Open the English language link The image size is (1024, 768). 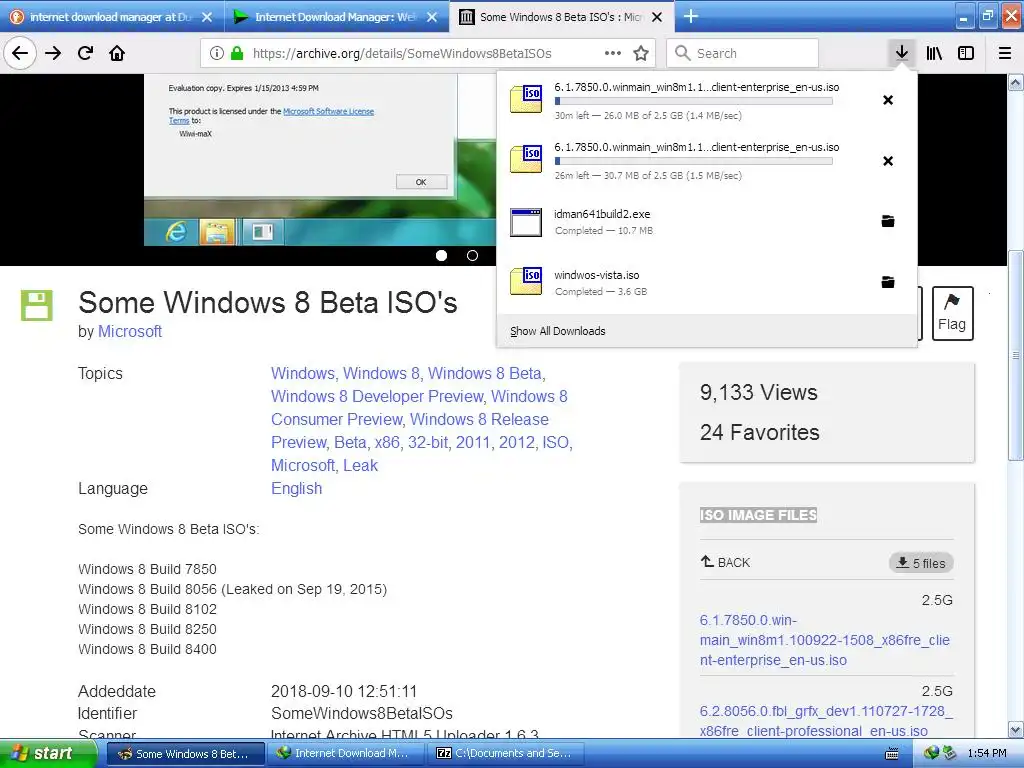click(x=296, y=488)
